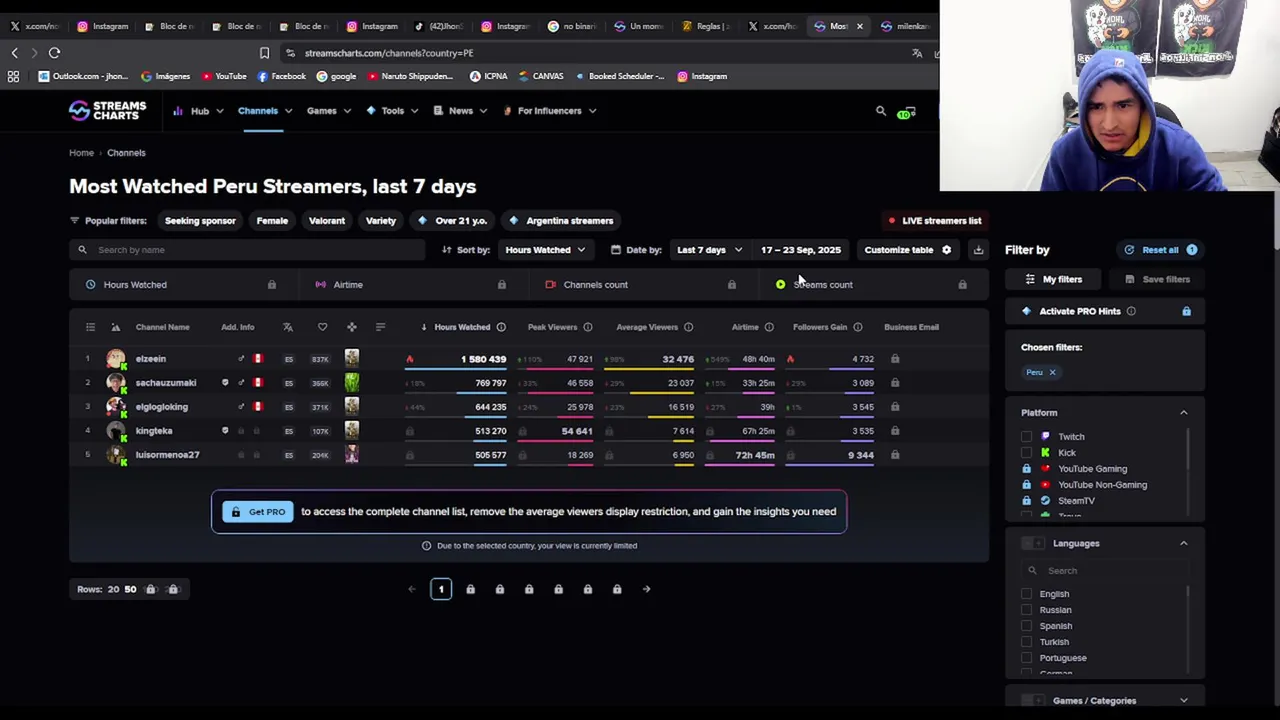The image size is (1280, 720).
Task: Switch to the Save filters tab
Action: [1157, 280]
